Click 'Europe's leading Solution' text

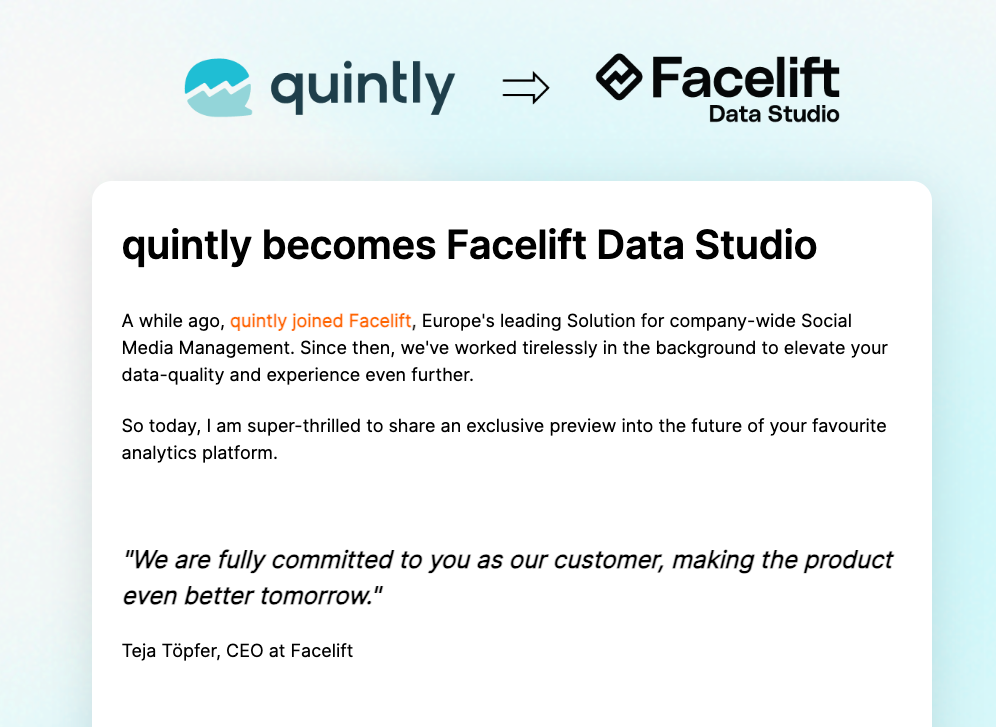coord(521,321)
